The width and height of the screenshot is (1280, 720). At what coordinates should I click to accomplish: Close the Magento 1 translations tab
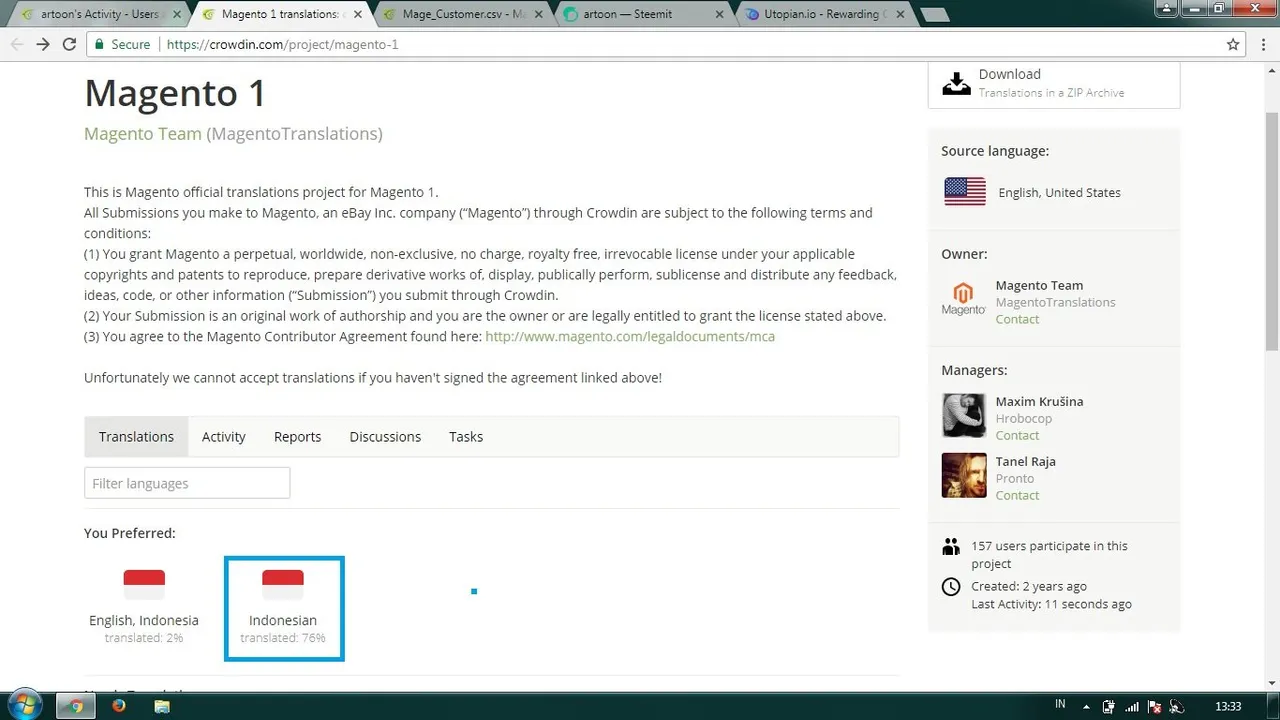click(358, 15)
